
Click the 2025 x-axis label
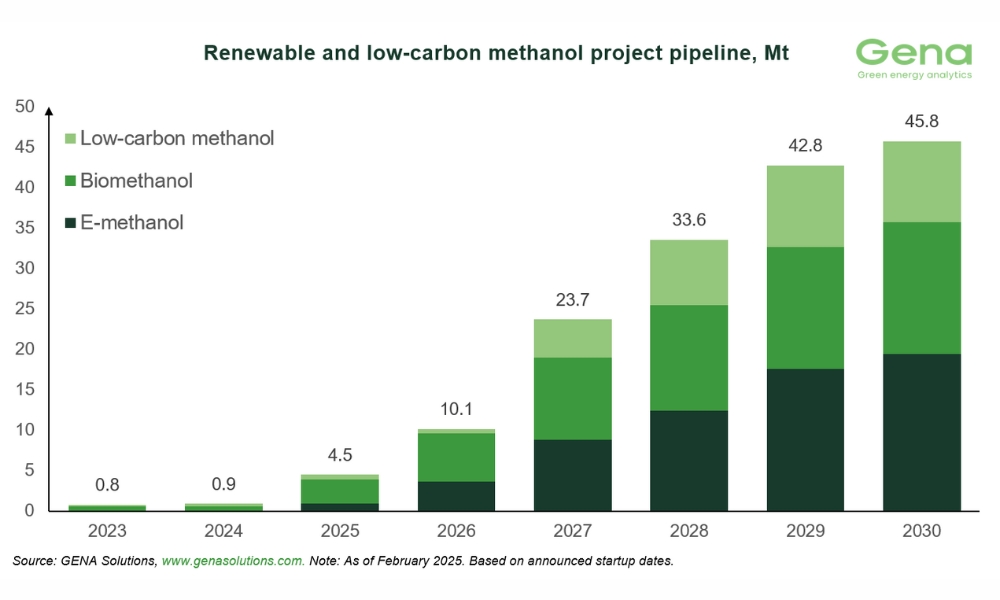click(x=340, y=531)
